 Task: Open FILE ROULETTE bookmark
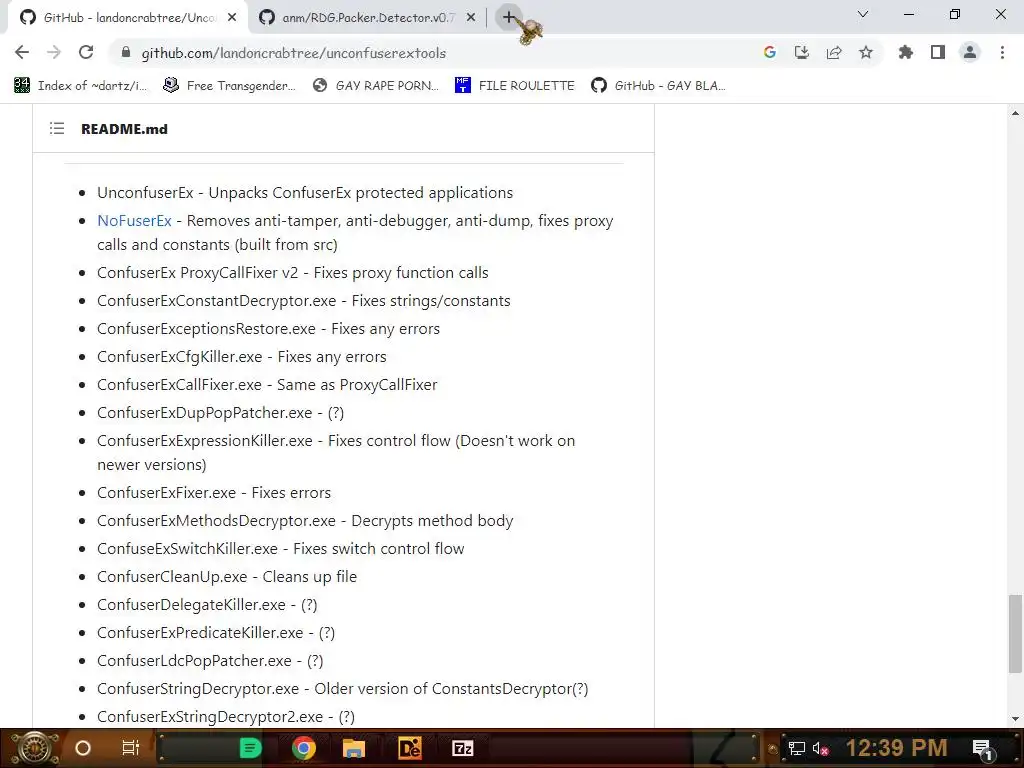tap(515, 86)
